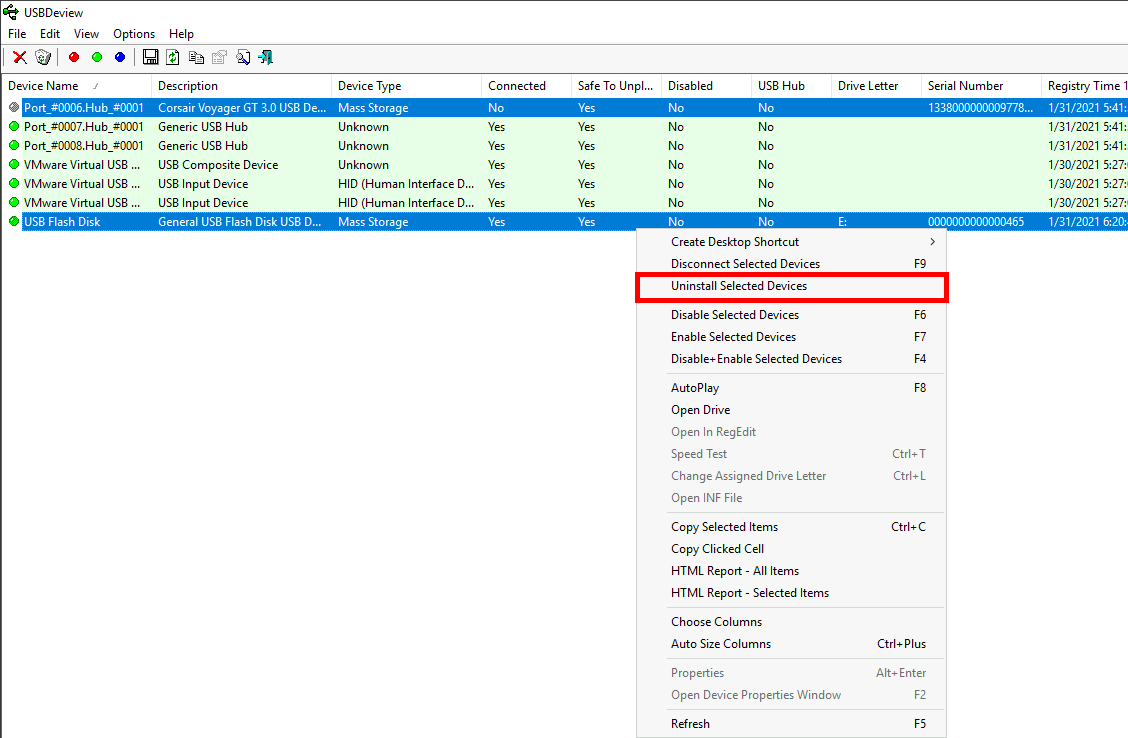
Task: Exit USBDeview using the exit door icon
Action: coord(265,57)
